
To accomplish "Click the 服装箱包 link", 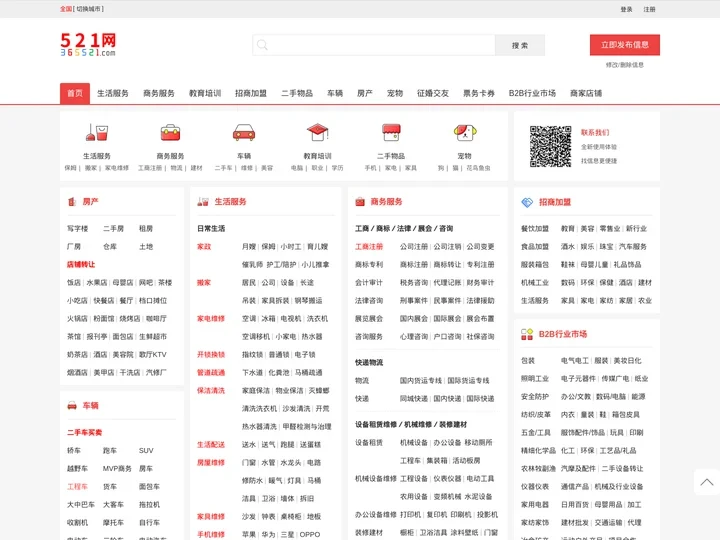I will (535, 264).
